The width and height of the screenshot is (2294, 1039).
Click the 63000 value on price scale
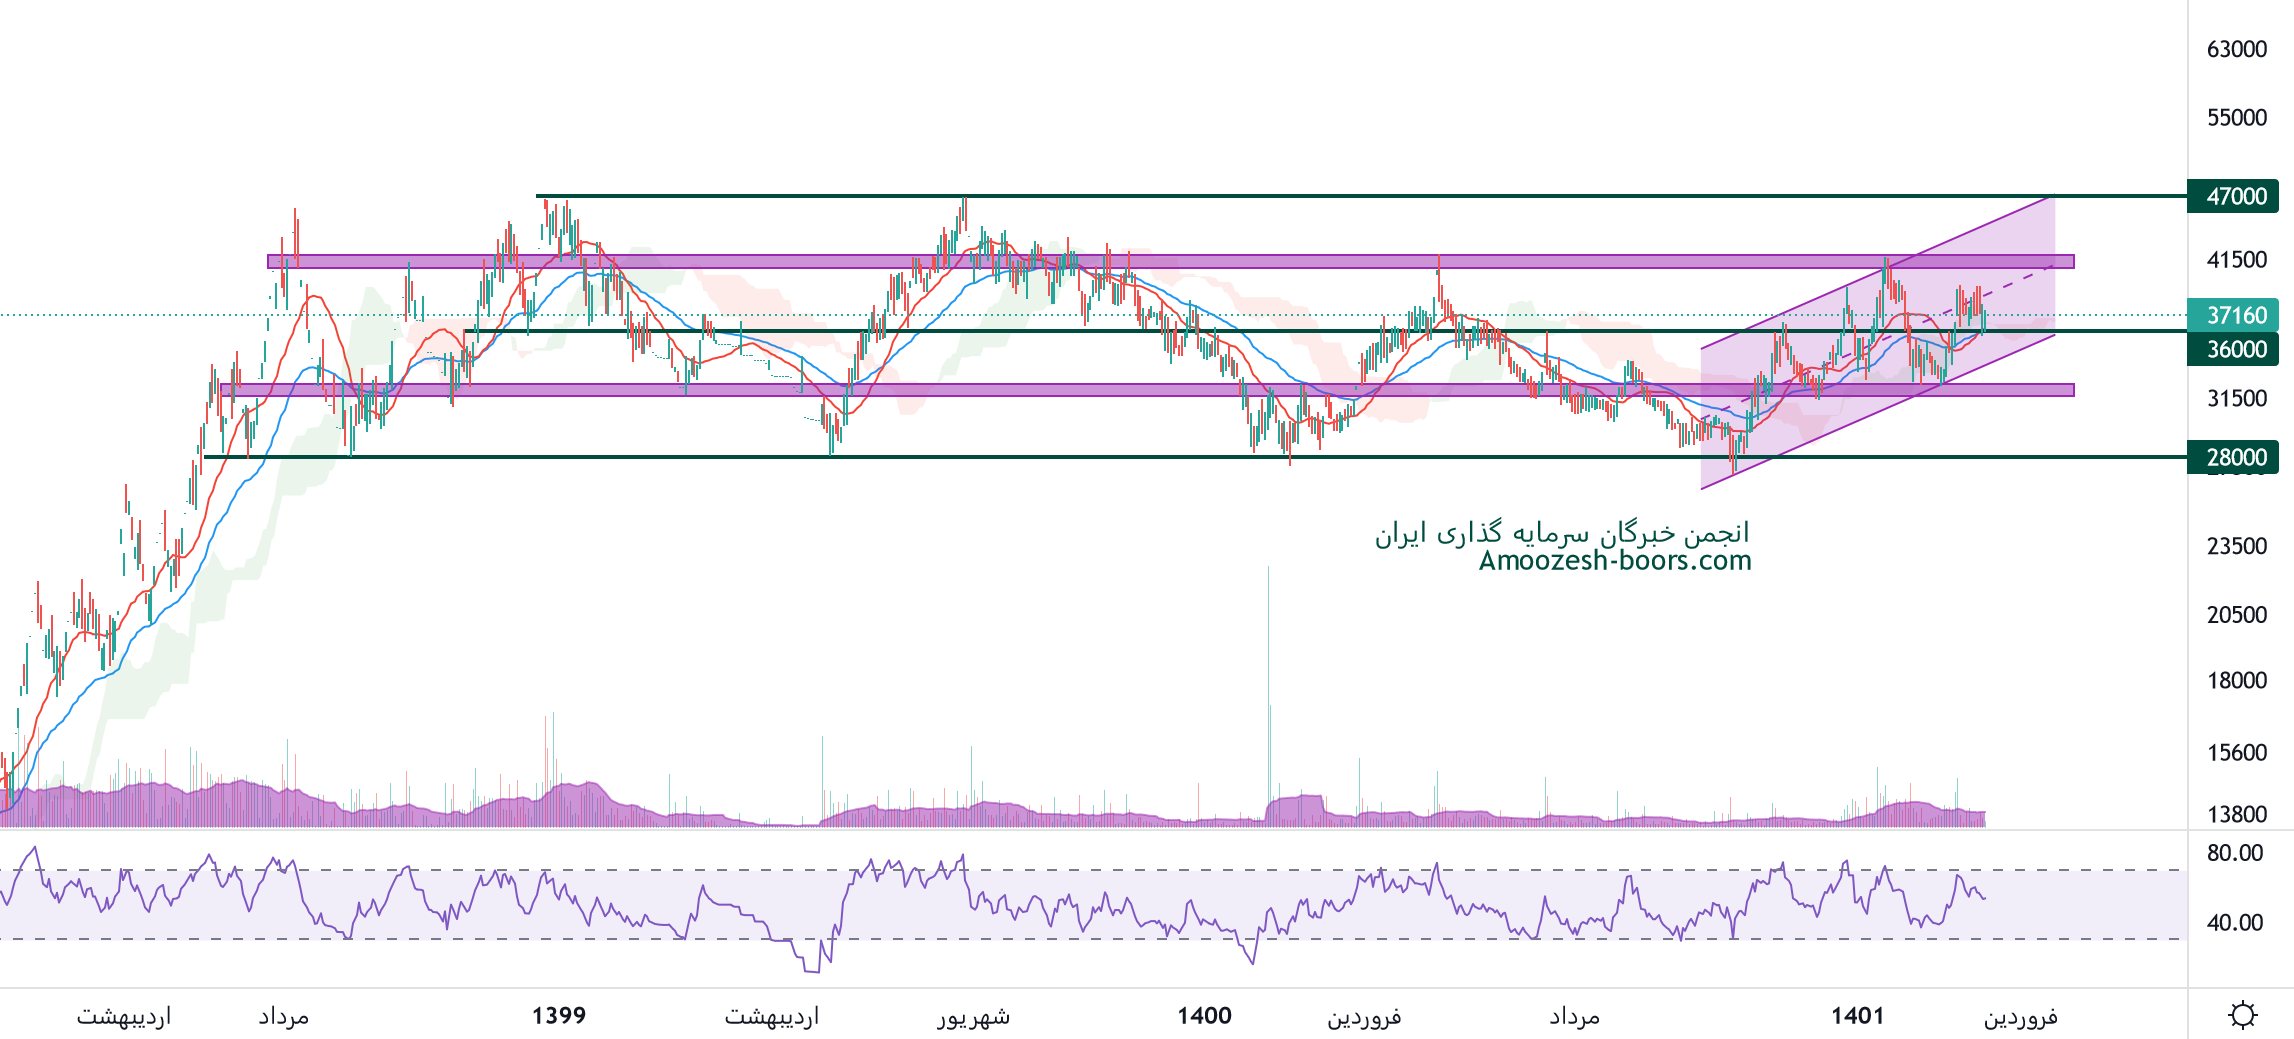(x=2236, y=49)
